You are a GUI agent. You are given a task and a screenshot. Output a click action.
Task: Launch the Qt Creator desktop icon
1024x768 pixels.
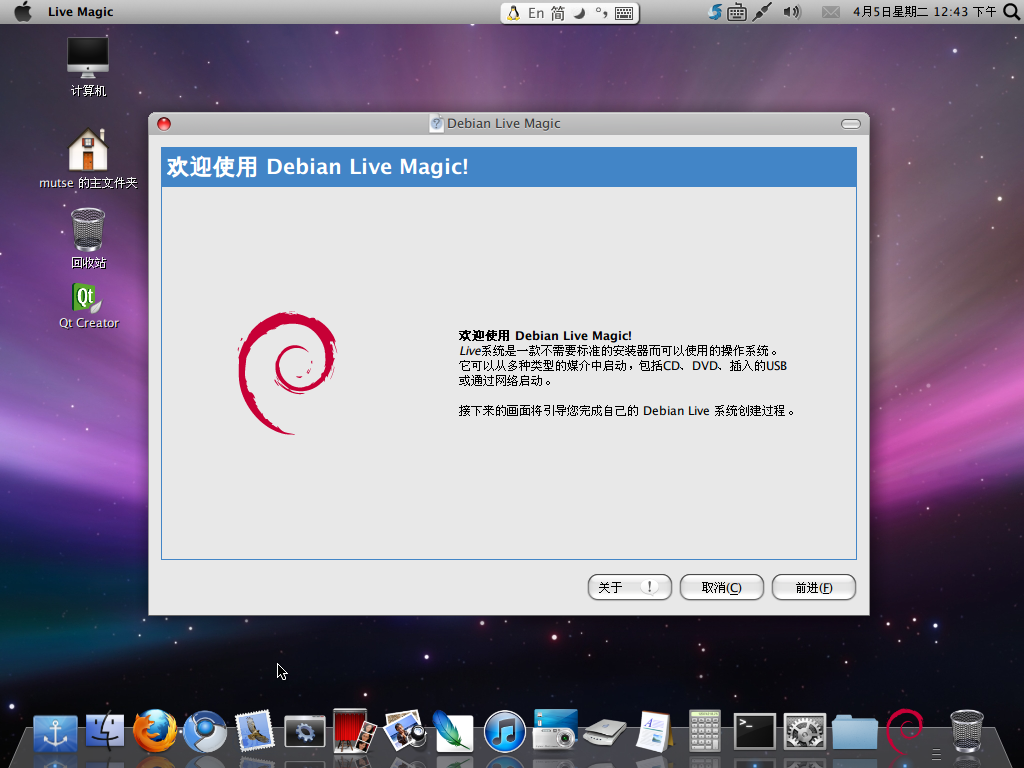[89, 306]
